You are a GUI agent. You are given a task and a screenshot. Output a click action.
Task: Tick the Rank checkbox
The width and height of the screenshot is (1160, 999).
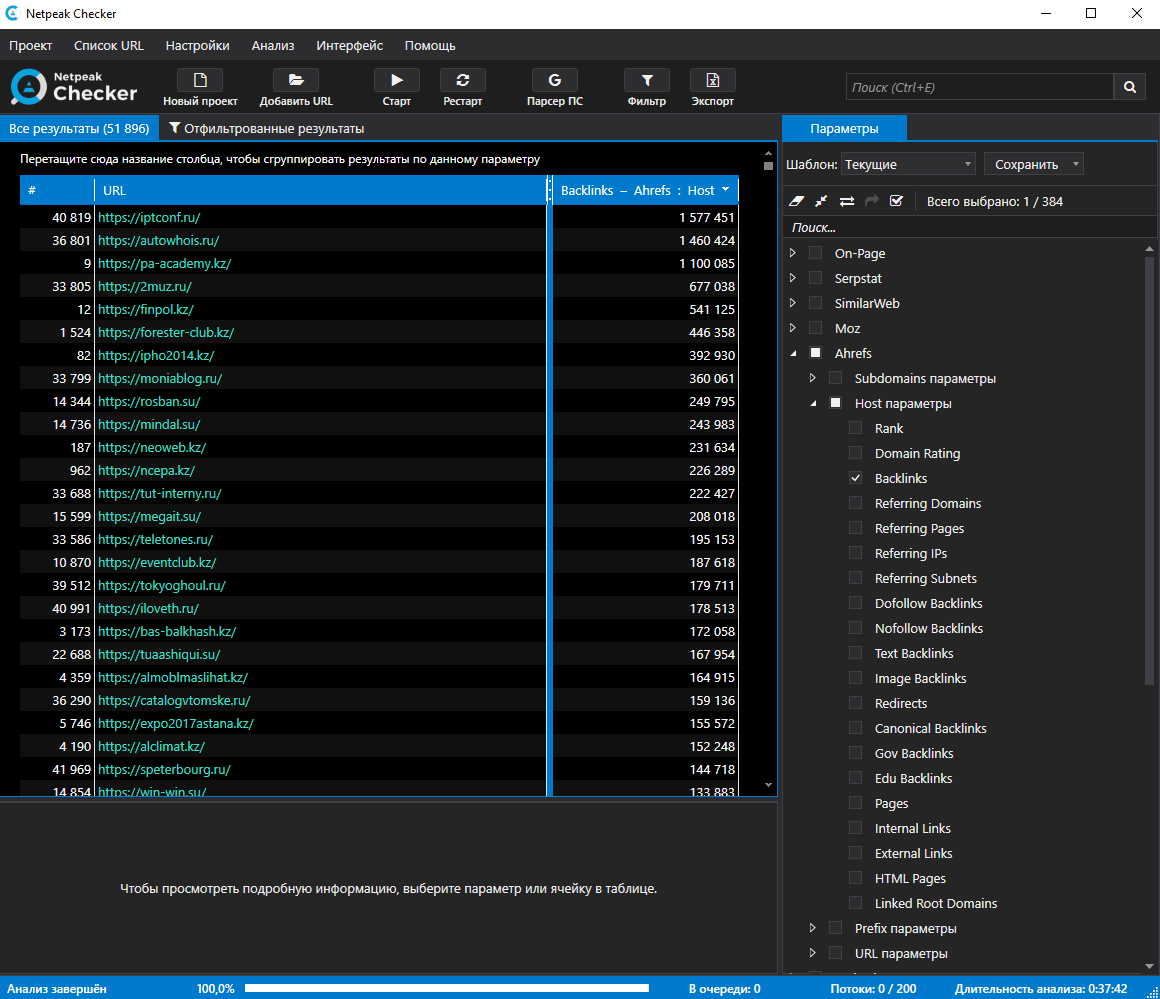[x=855, y=428]
